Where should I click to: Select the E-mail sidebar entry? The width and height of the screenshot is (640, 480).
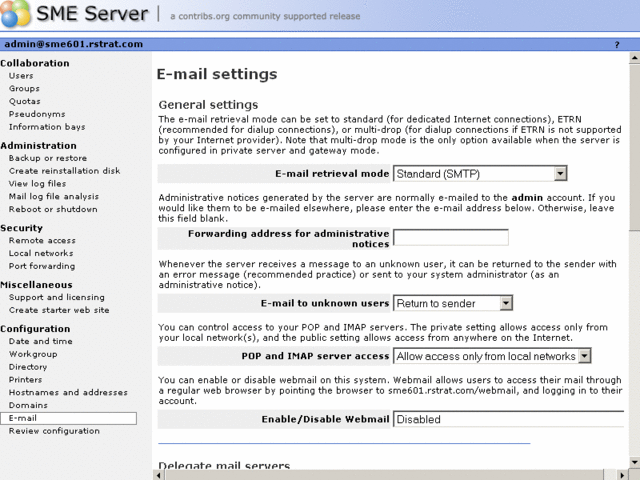[69, 418]
